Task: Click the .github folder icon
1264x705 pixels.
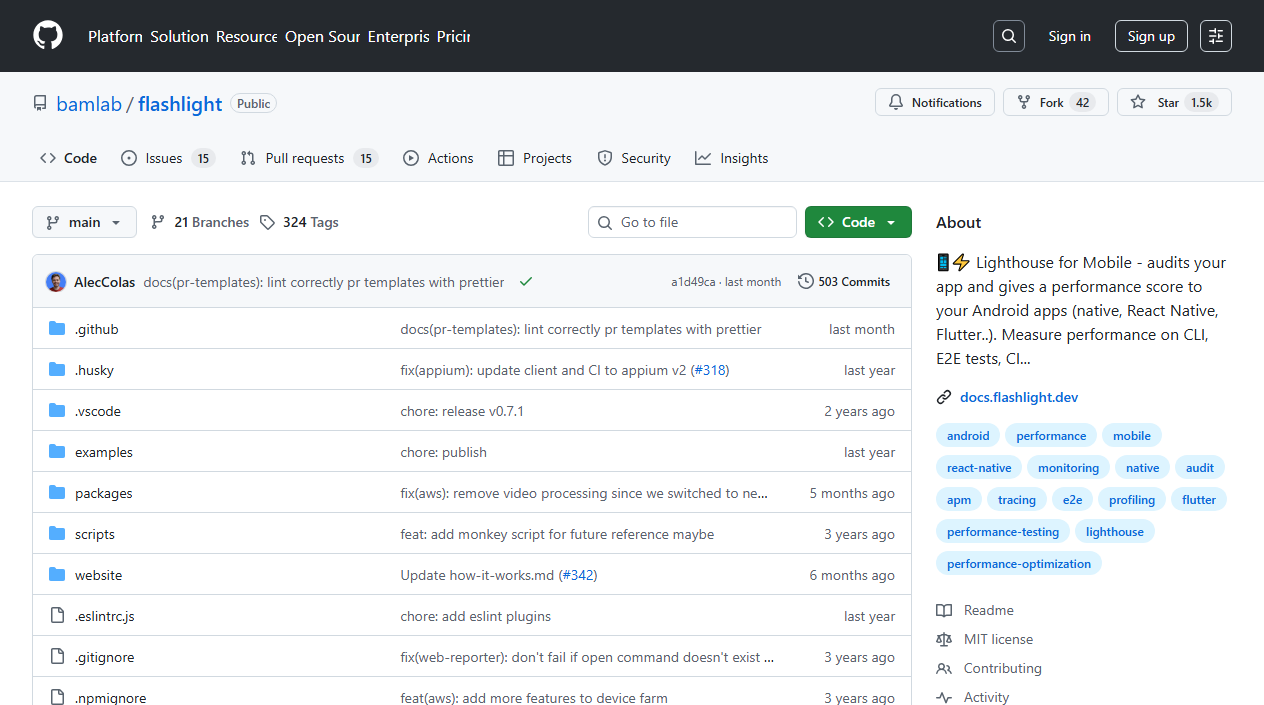Action: 57,329
